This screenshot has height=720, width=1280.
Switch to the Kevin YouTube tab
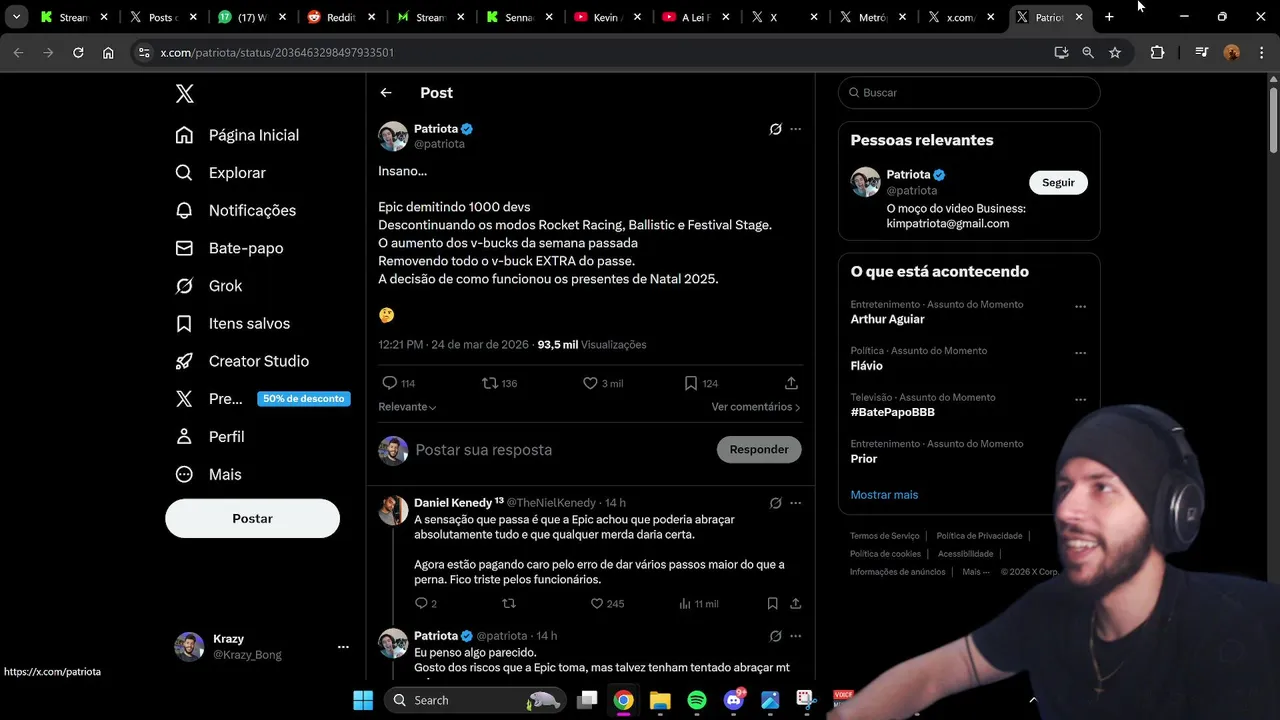pyautogui.click(x=607, y=17)
